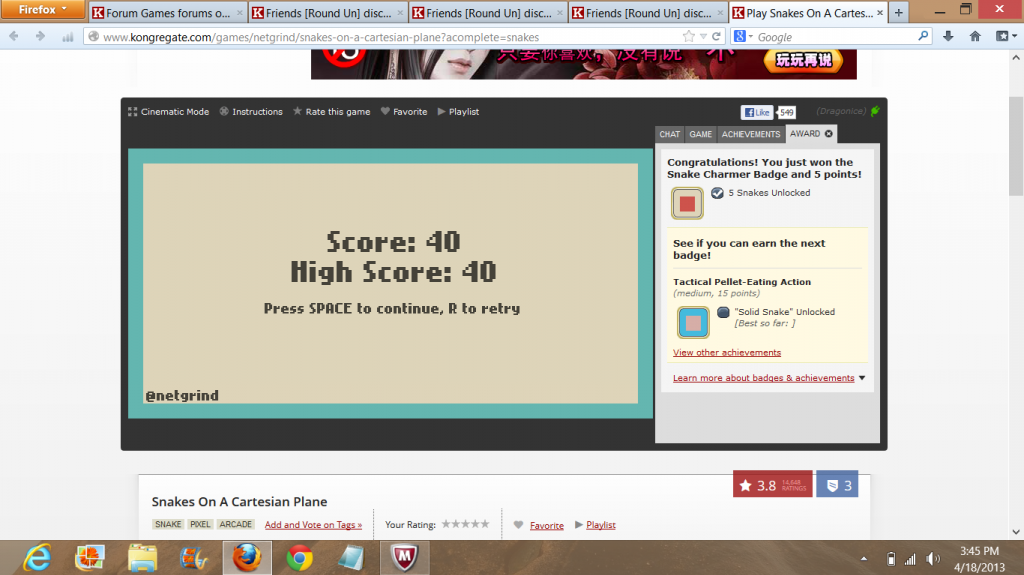Image resolution: width=1024 pixels, height=575 pixels.
Task: Click the game score screen canvas
Action: (x=391, y=284)
